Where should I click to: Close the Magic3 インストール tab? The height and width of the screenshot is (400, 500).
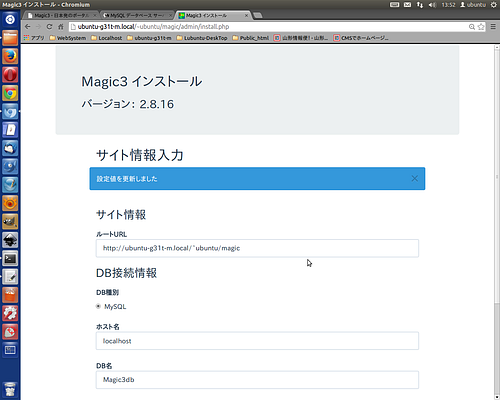coord(246,15)
